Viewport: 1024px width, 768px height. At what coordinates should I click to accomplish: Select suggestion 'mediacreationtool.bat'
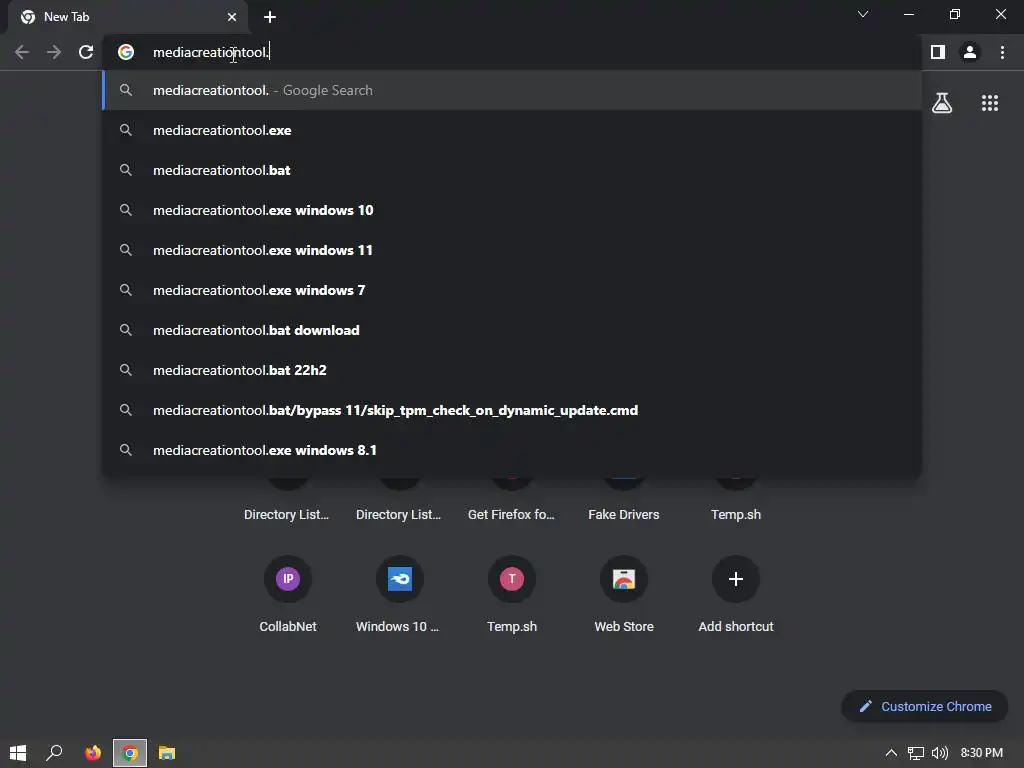(512, 170)
